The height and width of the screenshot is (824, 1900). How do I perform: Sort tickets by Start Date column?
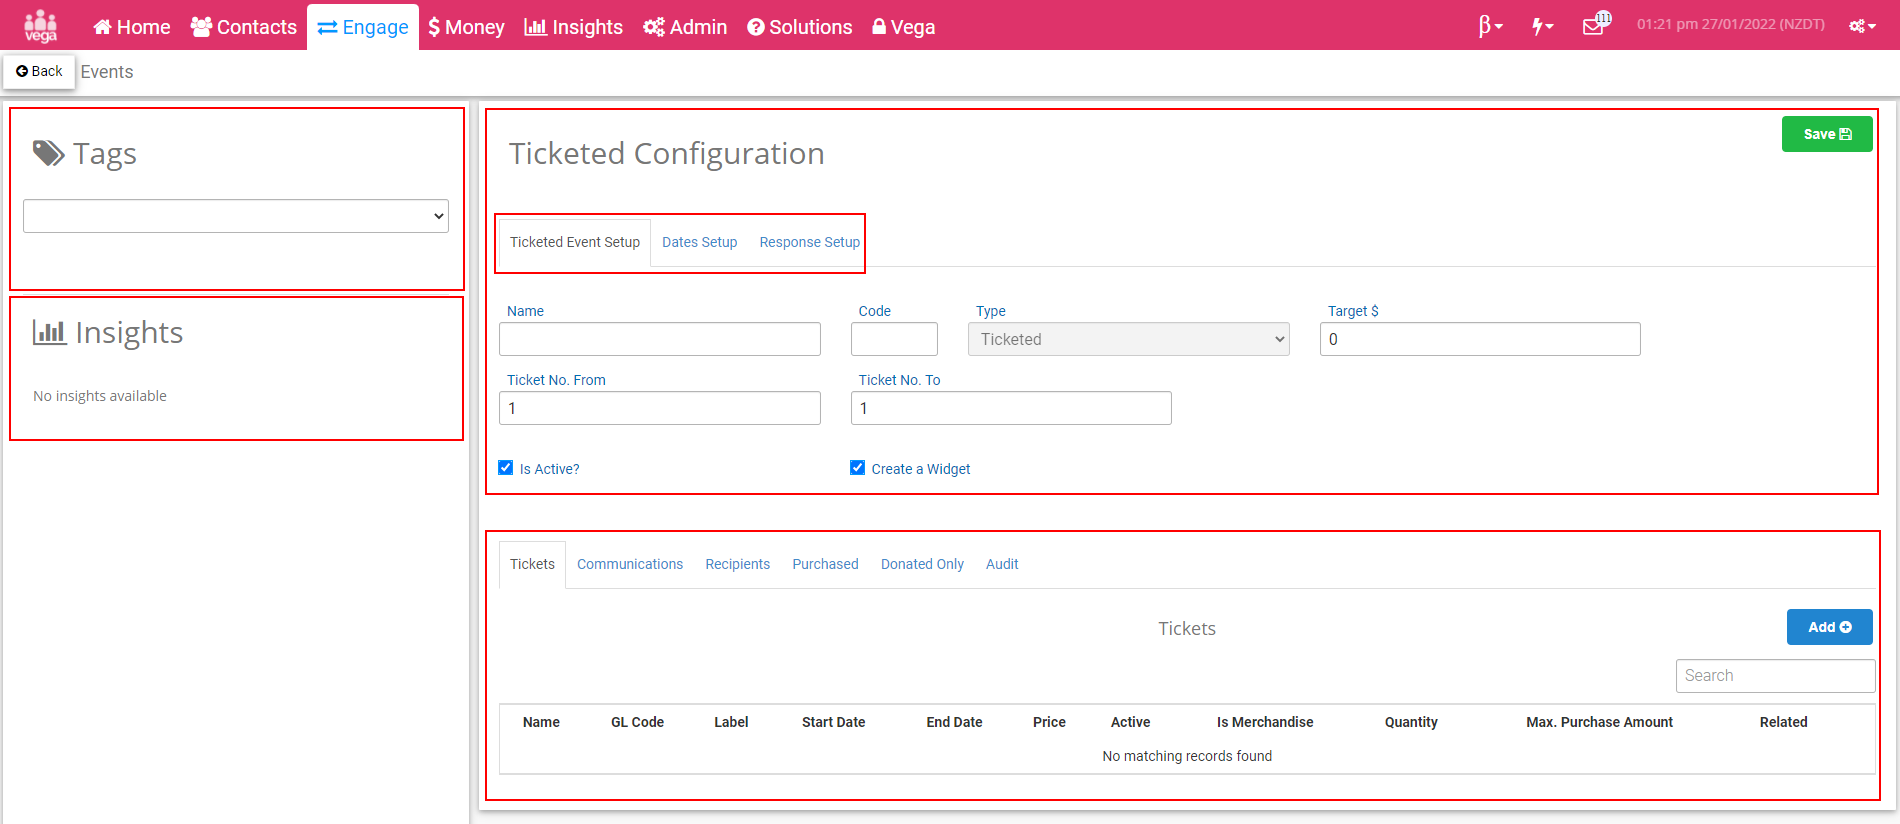[834, 722]
